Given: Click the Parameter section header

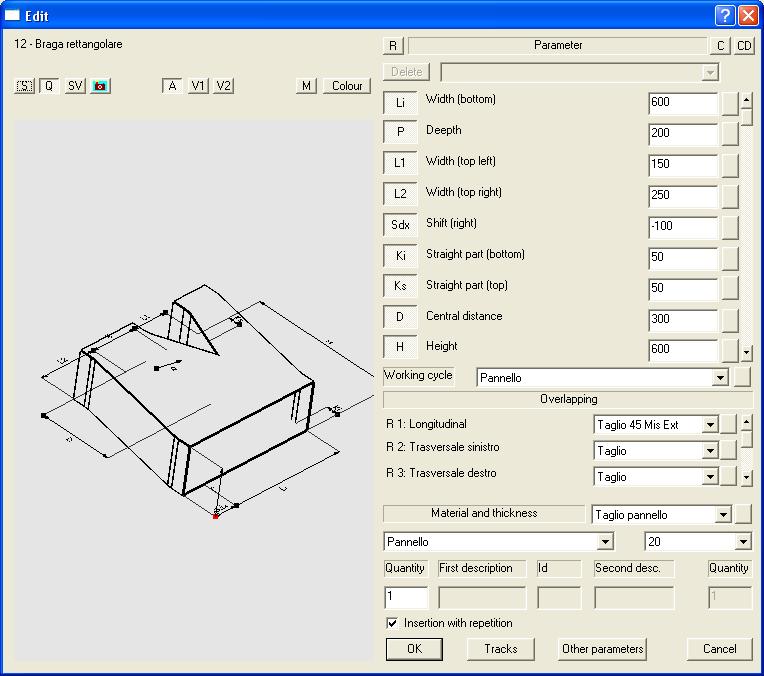Looking at the screenshot, I should click(x=557, y=46).
